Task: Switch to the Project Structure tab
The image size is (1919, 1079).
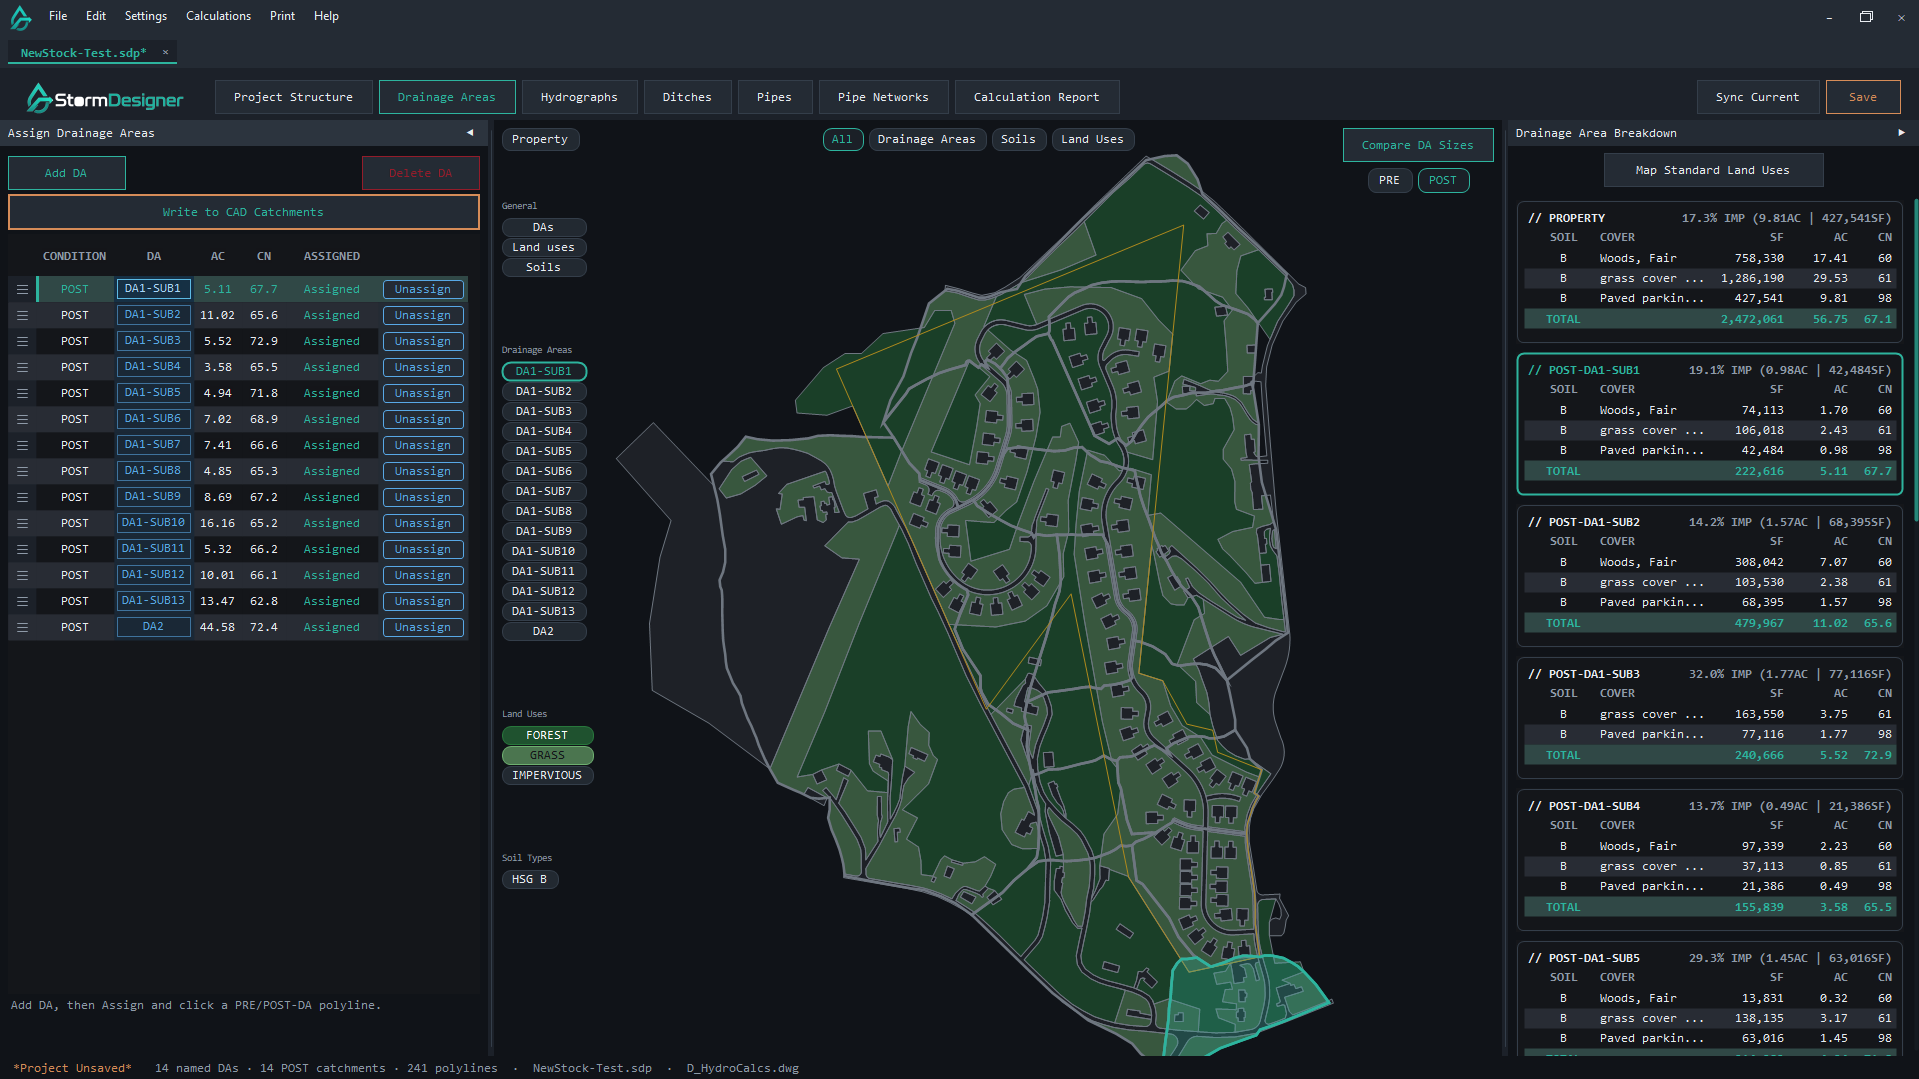Action: pyautogui.click(x=293, y=97)
